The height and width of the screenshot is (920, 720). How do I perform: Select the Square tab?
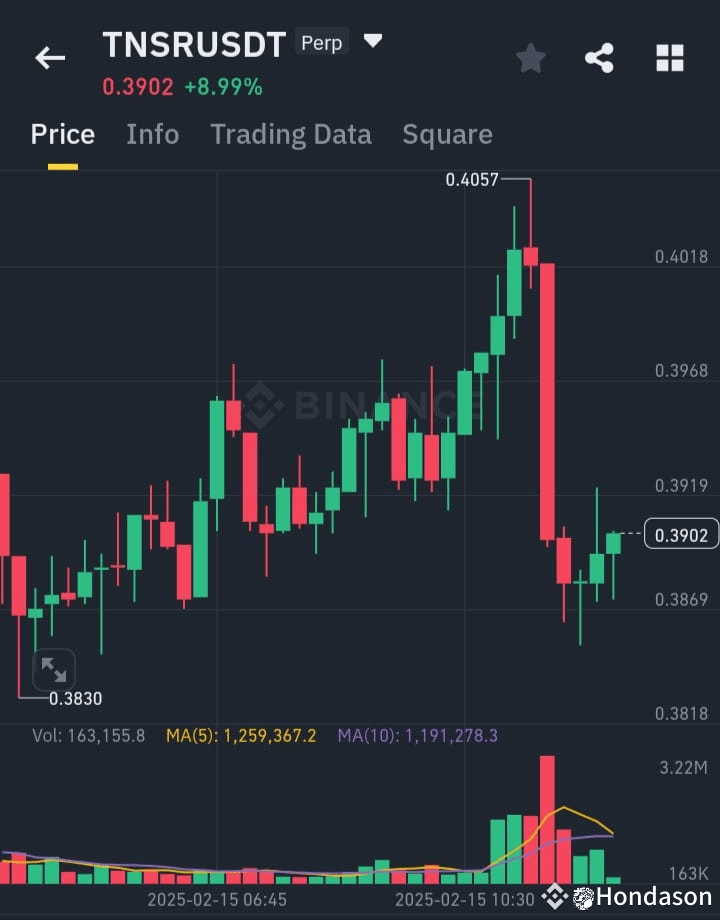[447, 134]
